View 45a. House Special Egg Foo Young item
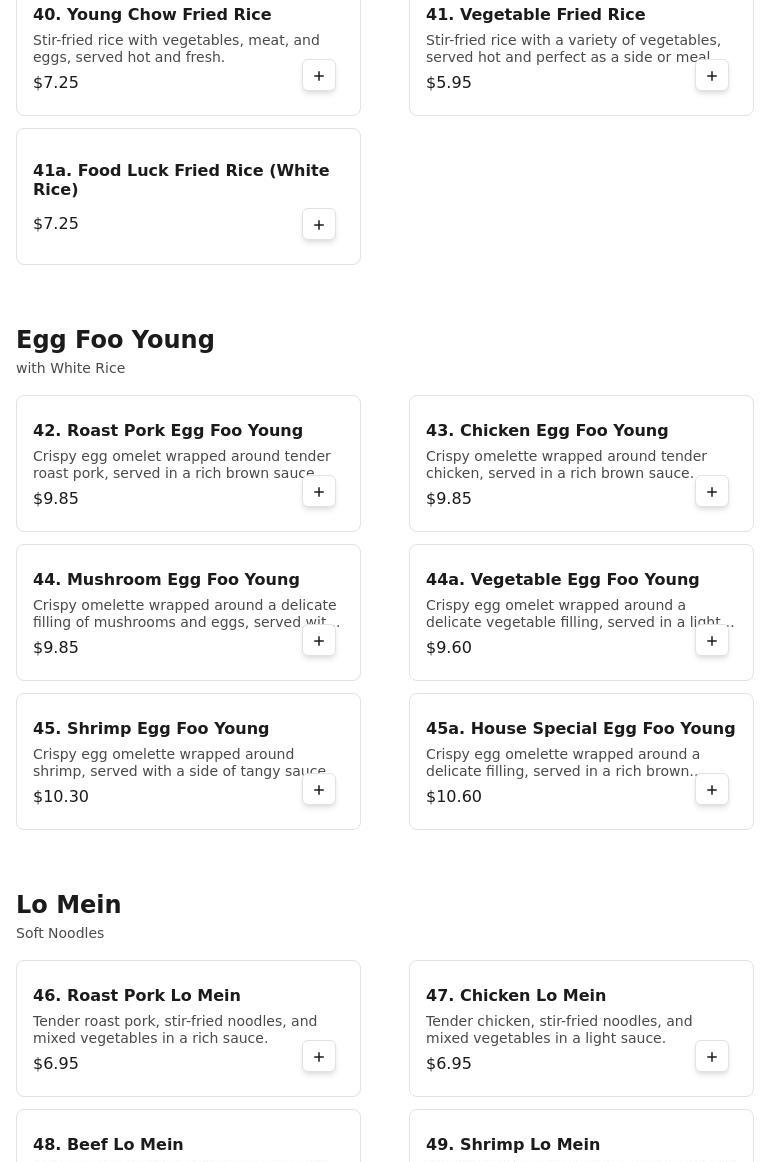Viewport: 770px width, 1162px height. (x=580, y=729)
